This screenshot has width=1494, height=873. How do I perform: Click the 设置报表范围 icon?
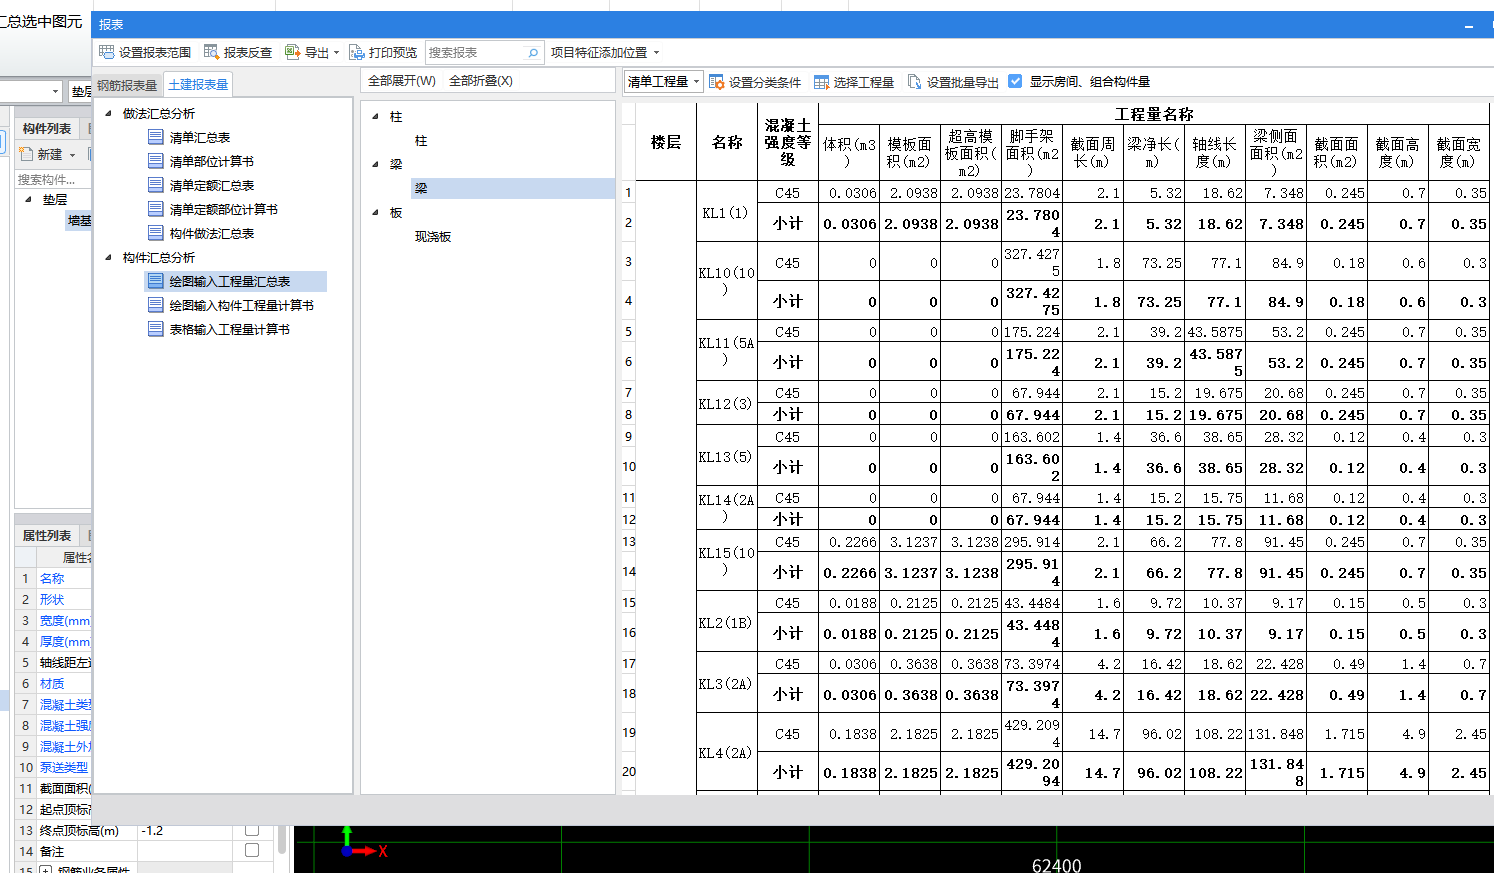pos(107,52)
